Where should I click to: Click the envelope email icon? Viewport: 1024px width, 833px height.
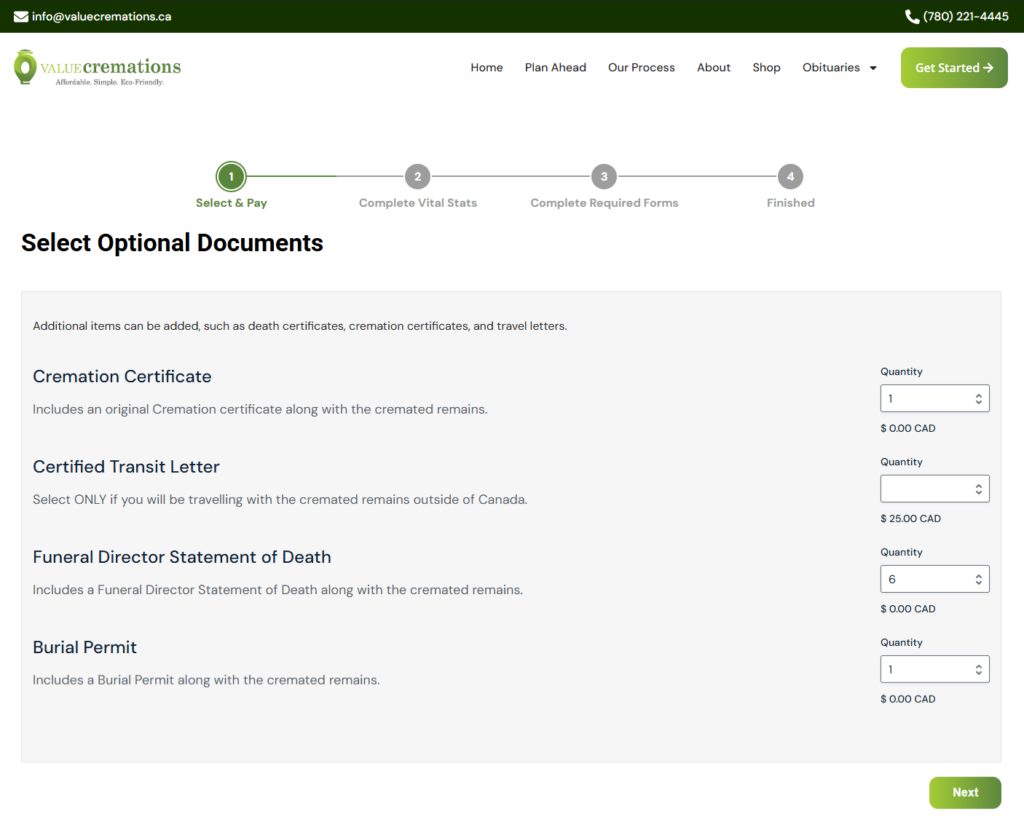(x=21, y=16)
